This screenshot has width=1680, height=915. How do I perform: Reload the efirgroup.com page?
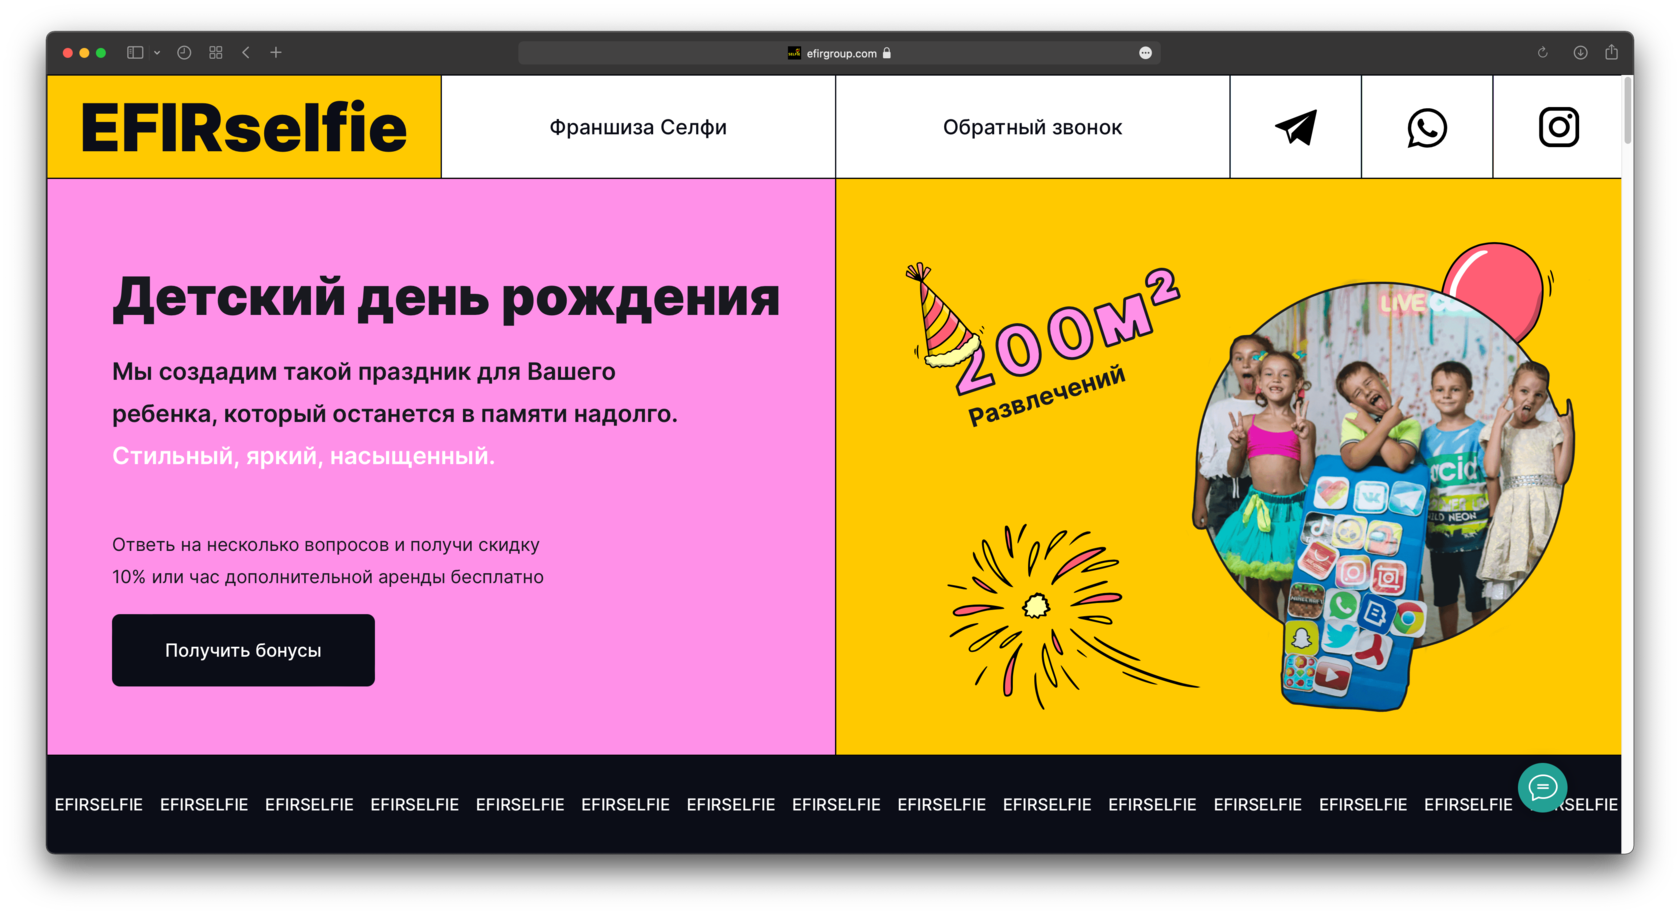point(1543,53)
